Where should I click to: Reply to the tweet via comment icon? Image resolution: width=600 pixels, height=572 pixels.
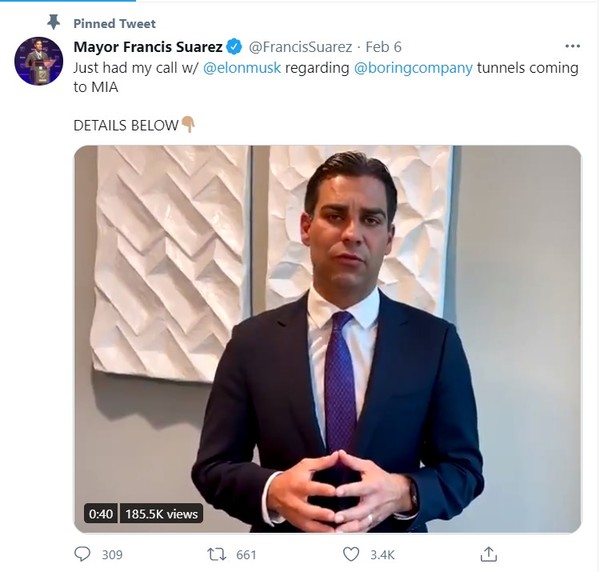(83, 553)
